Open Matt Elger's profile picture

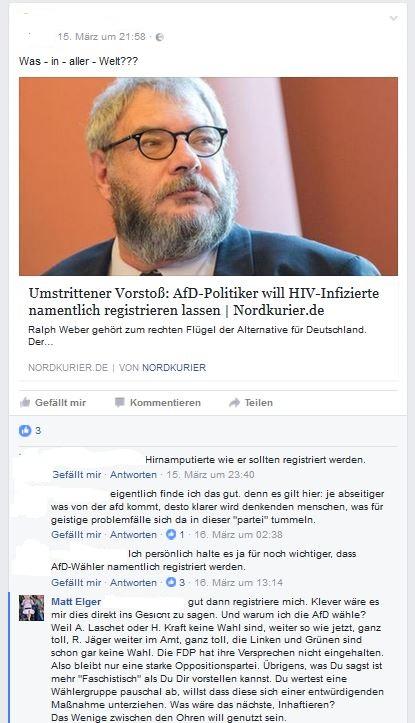tap(31, 608)
